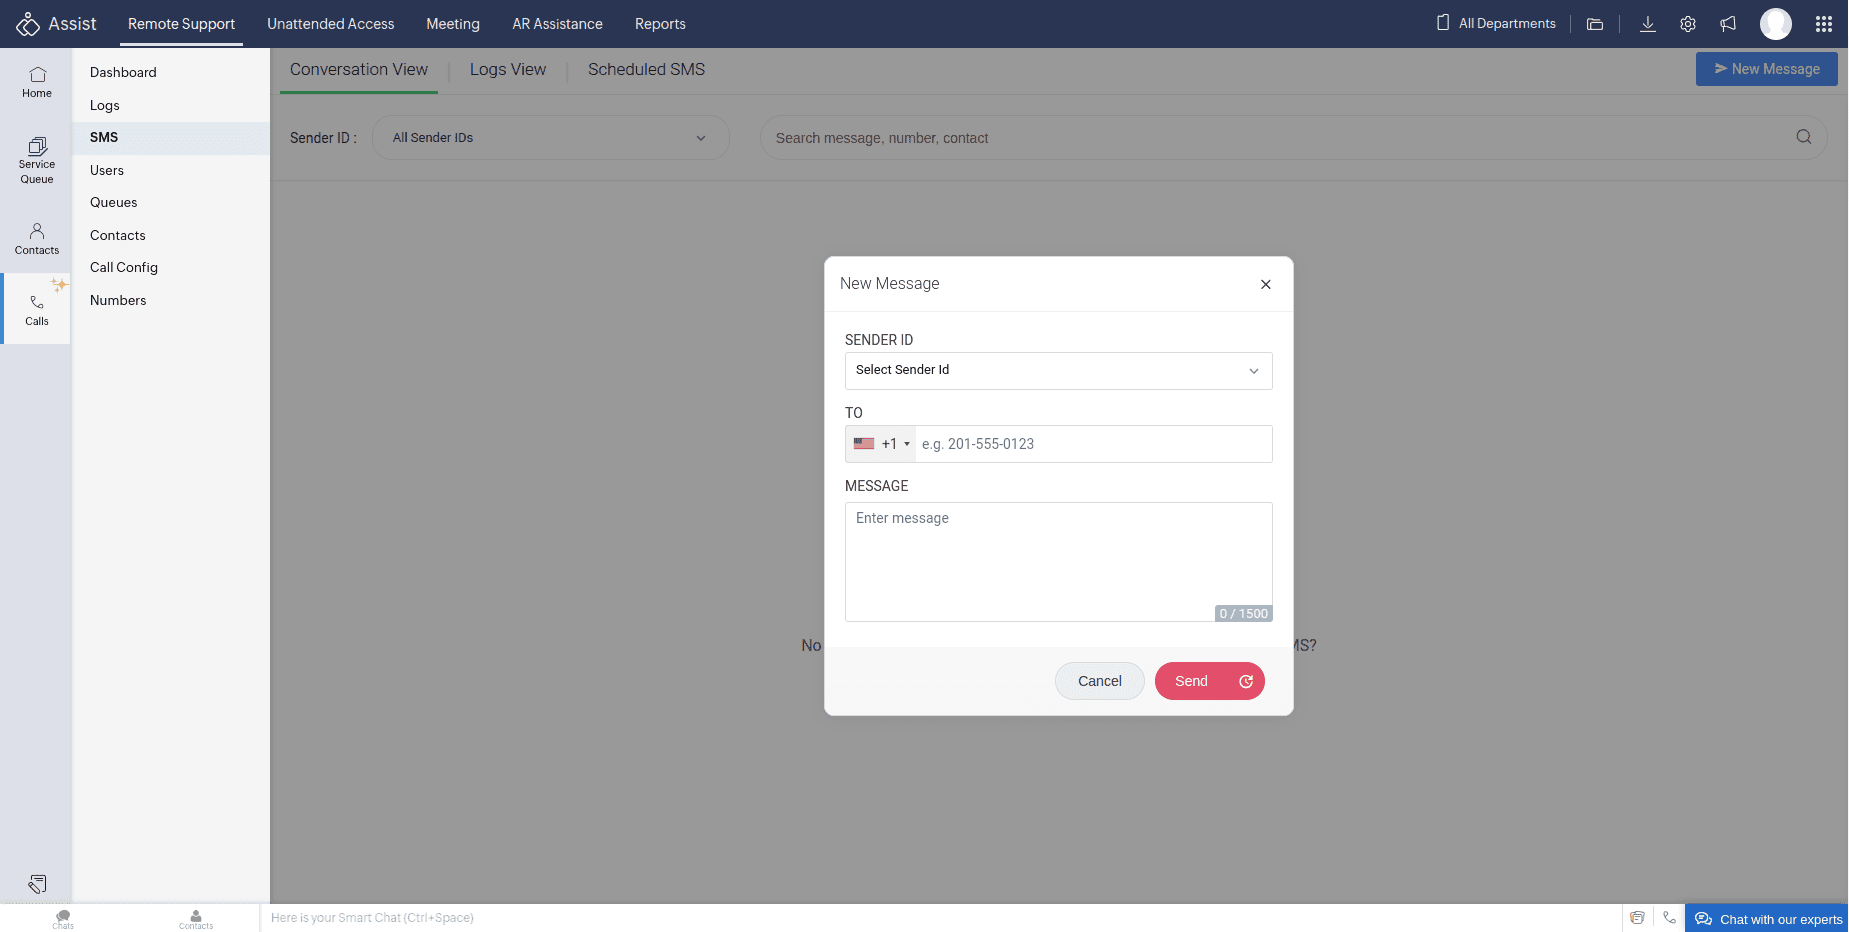
Task: Open Logs in the side menu
Action: tap(171, 105)
